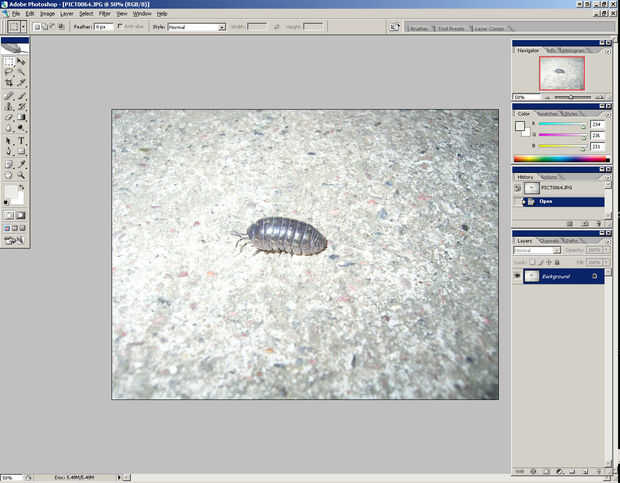The height and width of the screenshot is (483, 620).
Task: Toggle the Anti-aliased checkbox
Action: (x=120, y=26)
